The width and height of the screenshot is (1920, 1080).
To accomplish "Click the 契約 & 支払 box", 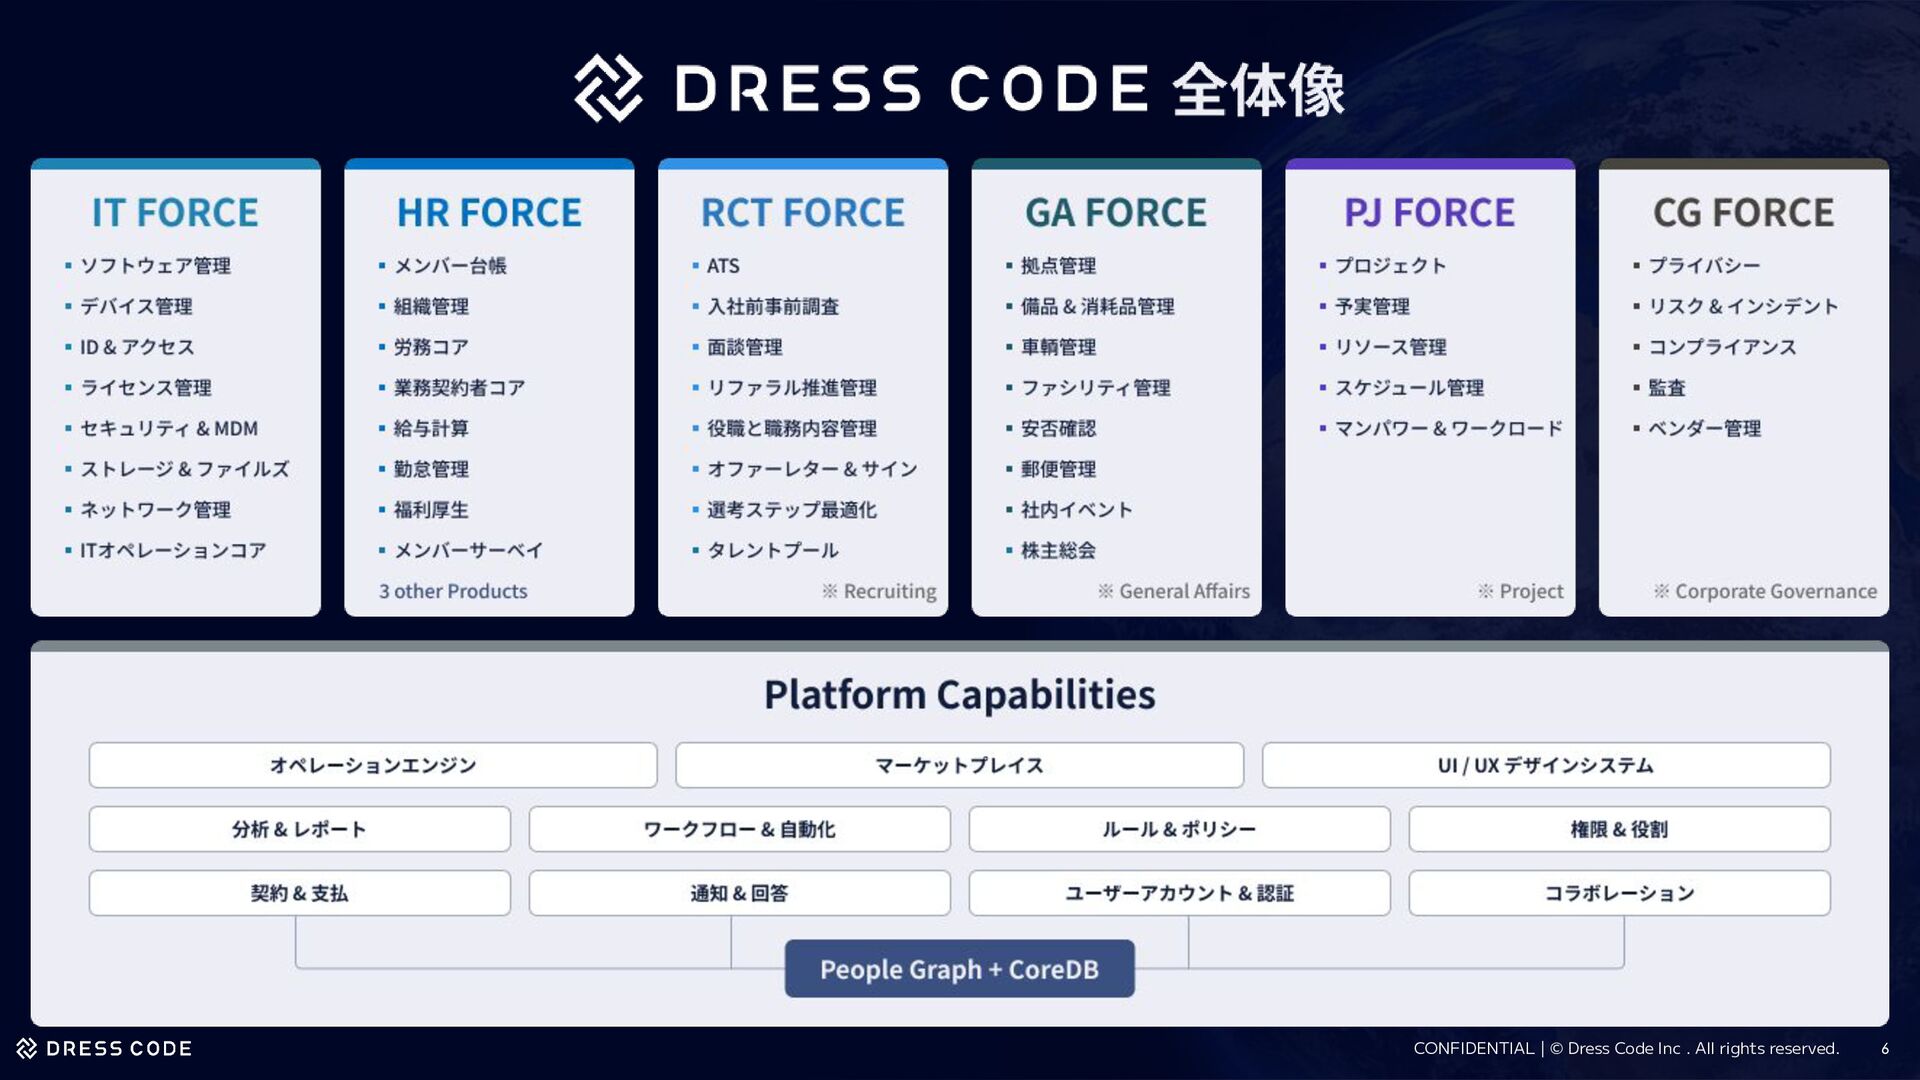I will (x=299, y=893).
